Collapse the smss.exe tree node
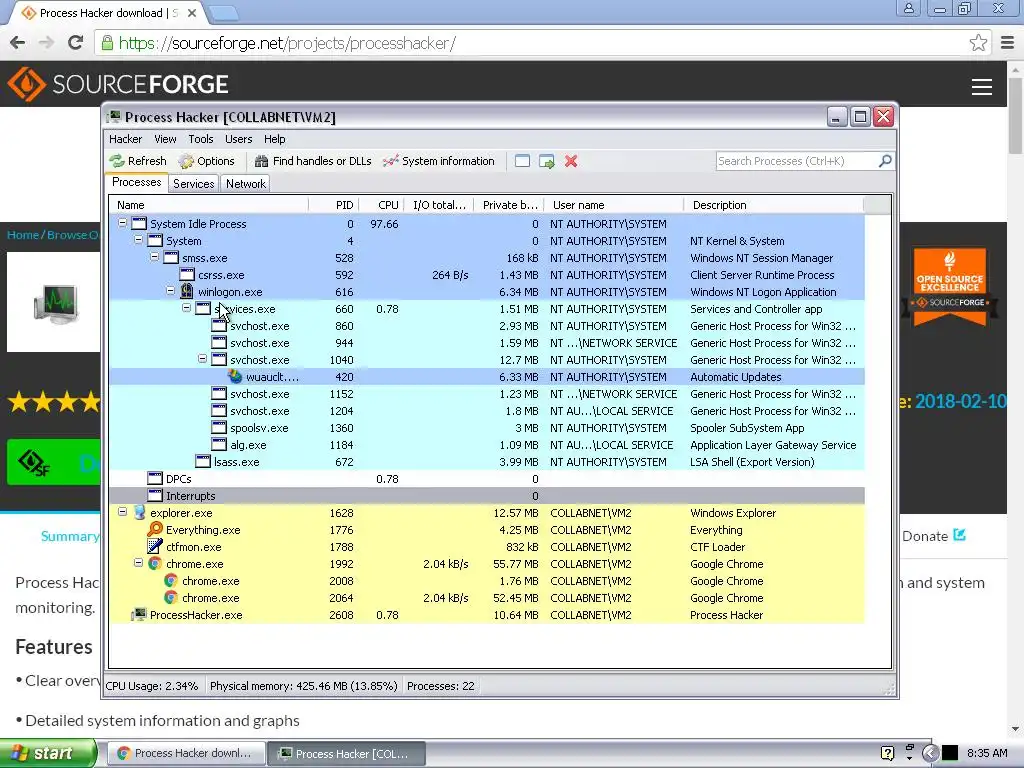The width and height of the screenshot is (1024, 768). coord(154,257)
